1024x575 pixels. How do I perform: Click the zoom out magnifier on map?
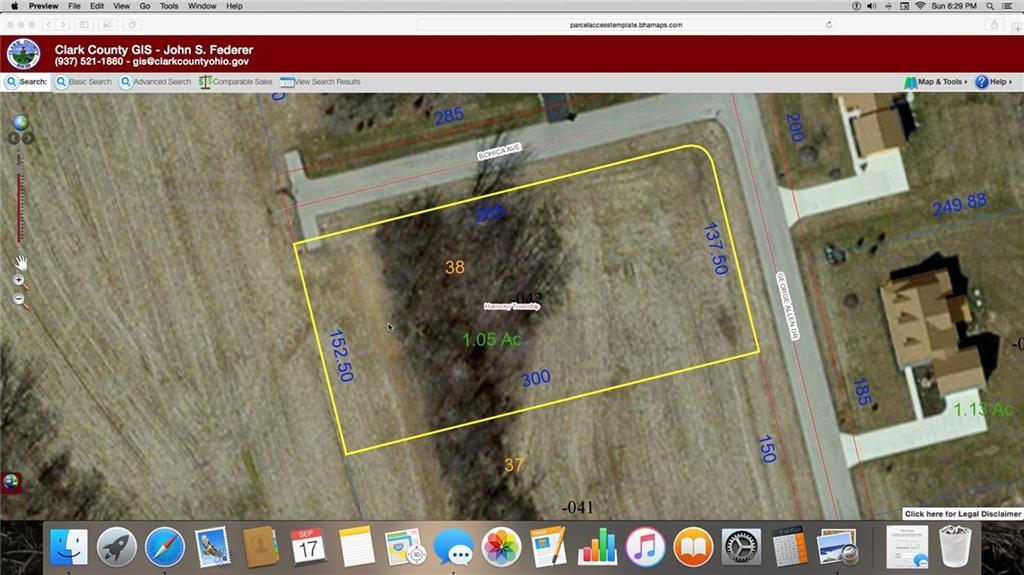pos(19,299)
